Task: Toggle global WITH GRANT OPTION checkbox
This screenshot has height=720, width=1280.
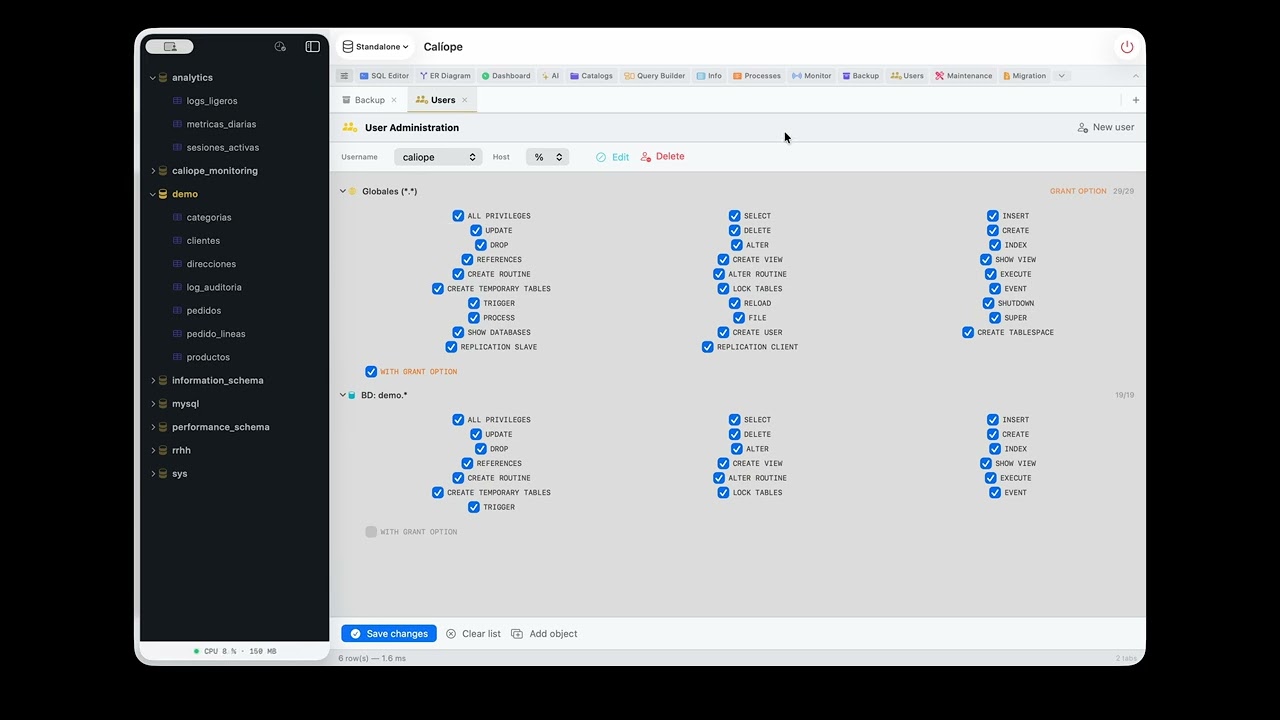Action: 371,372
